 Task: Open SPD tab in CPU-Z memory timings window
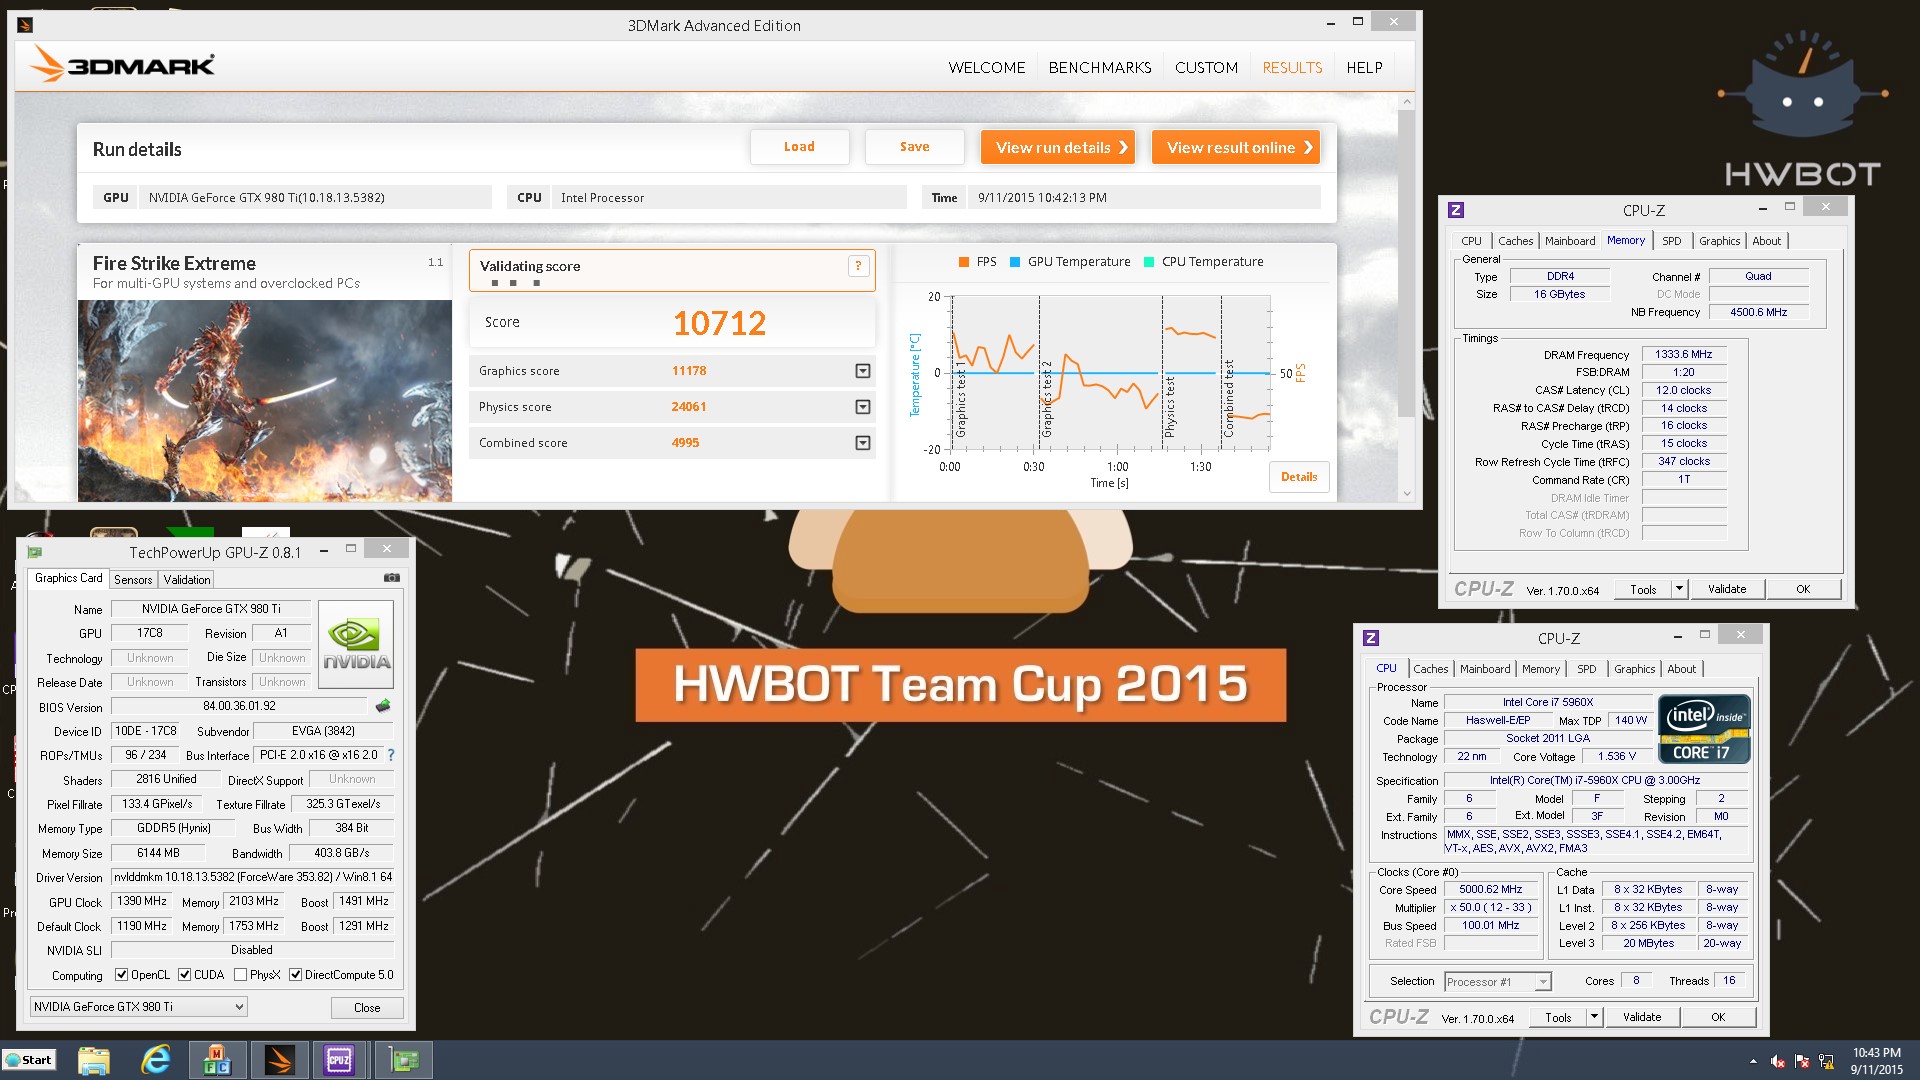(x=1671, y=241)
